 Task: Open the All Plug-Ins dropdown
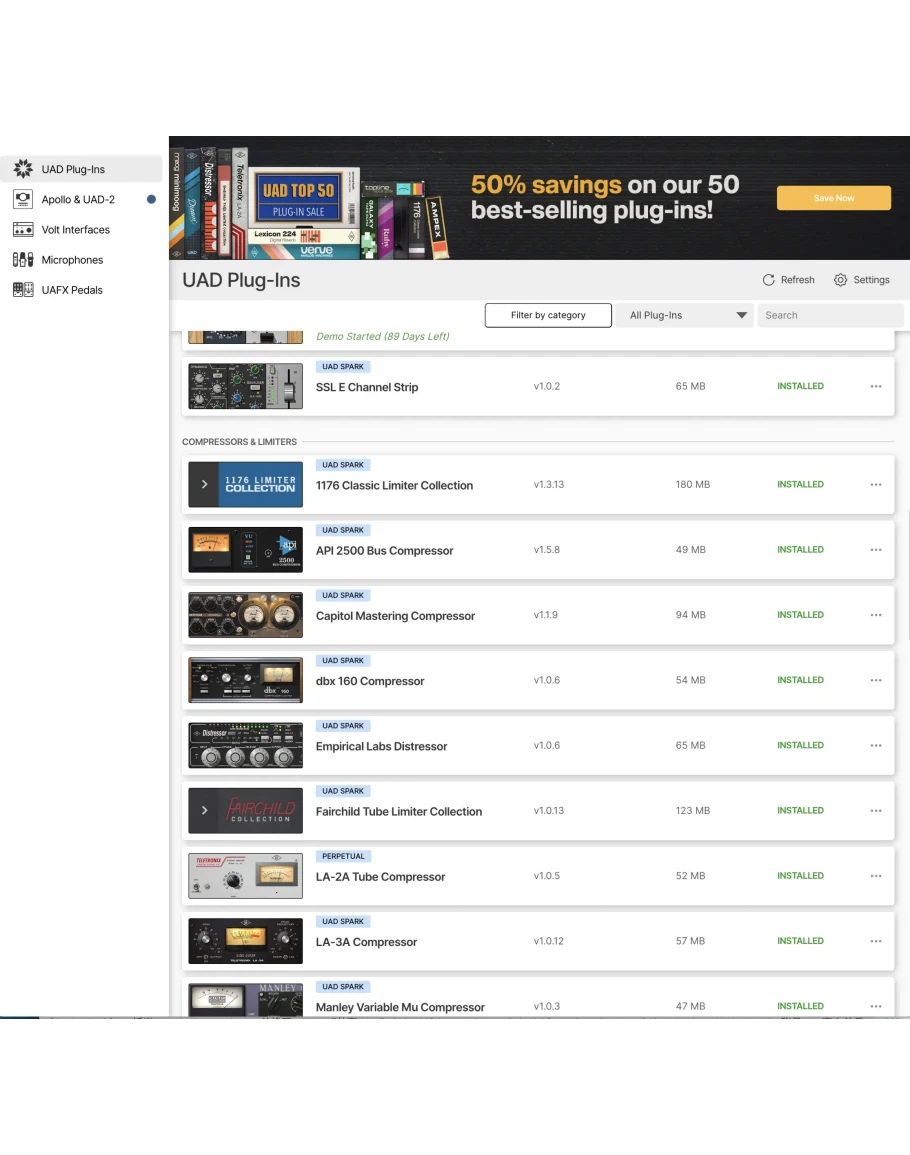(685, 315)
